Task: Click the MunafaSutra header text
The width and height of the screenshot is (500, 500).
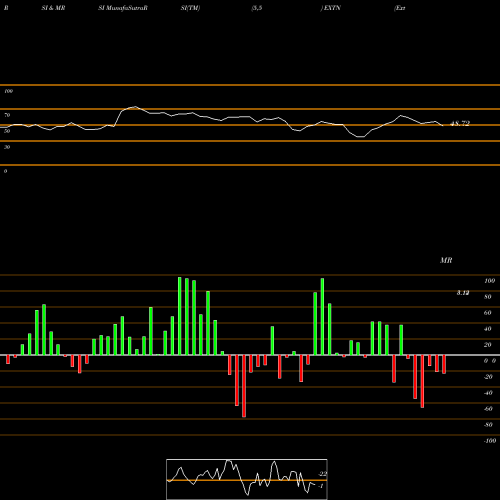Action: pyautogui.click(x=123, y=8)
